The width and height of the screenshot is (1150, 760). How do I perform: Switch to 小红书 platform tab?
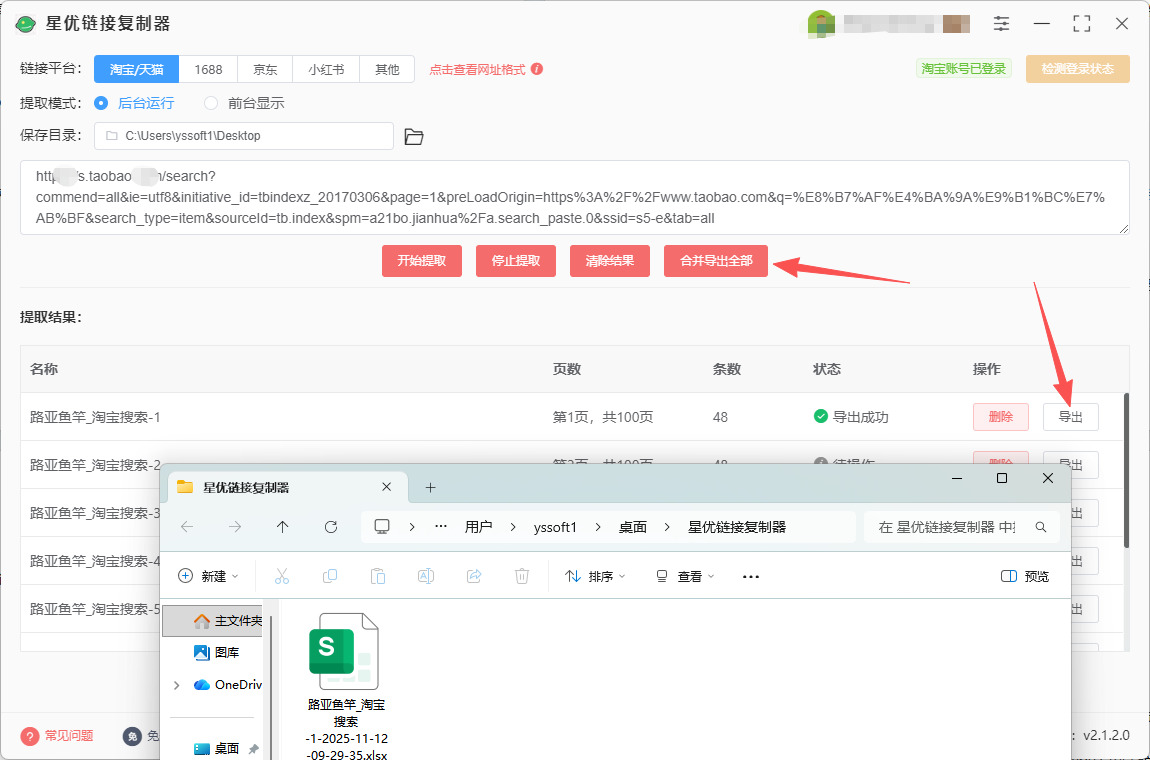click(x=326, y=69)
